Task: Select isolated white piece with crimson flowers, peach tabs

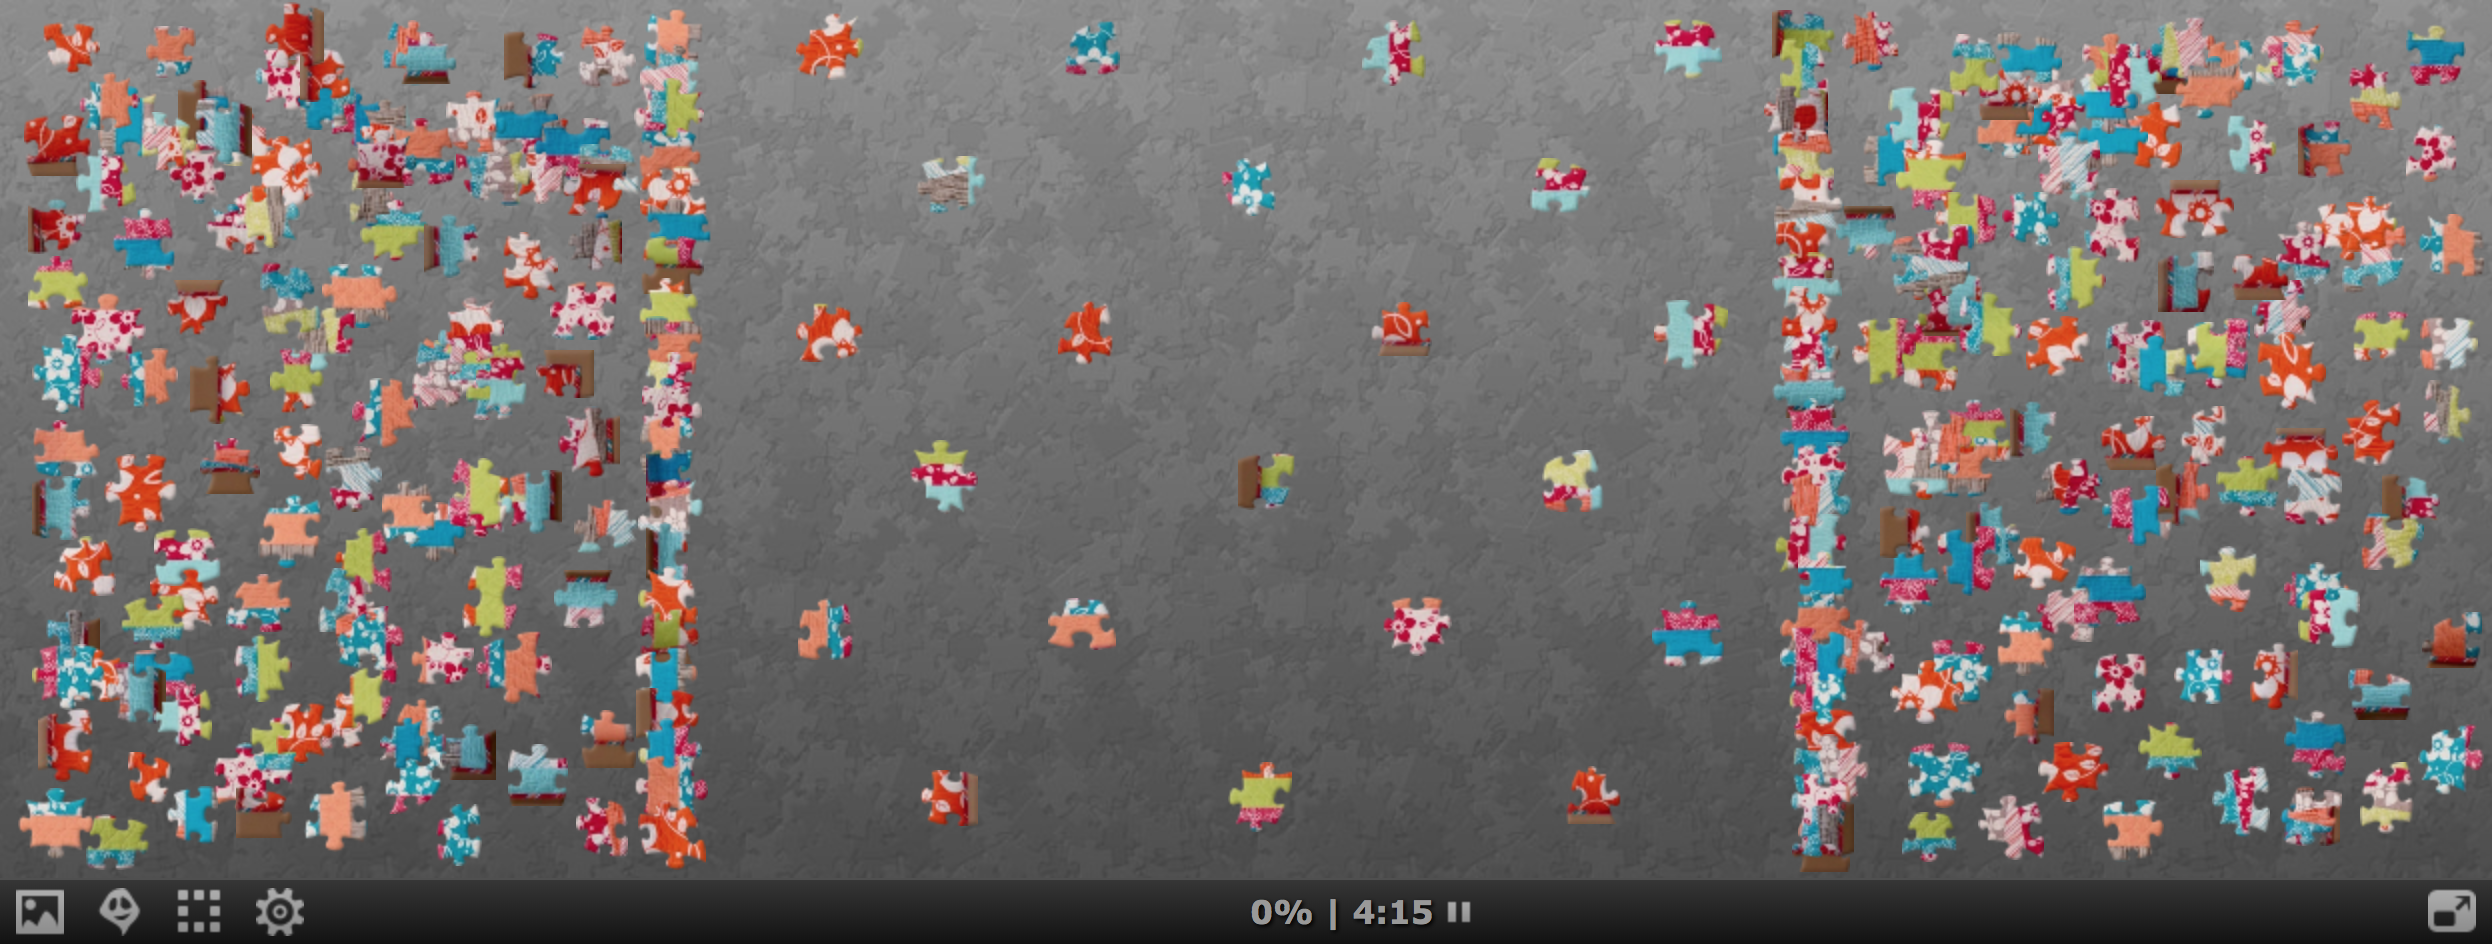Action: 1415,626
